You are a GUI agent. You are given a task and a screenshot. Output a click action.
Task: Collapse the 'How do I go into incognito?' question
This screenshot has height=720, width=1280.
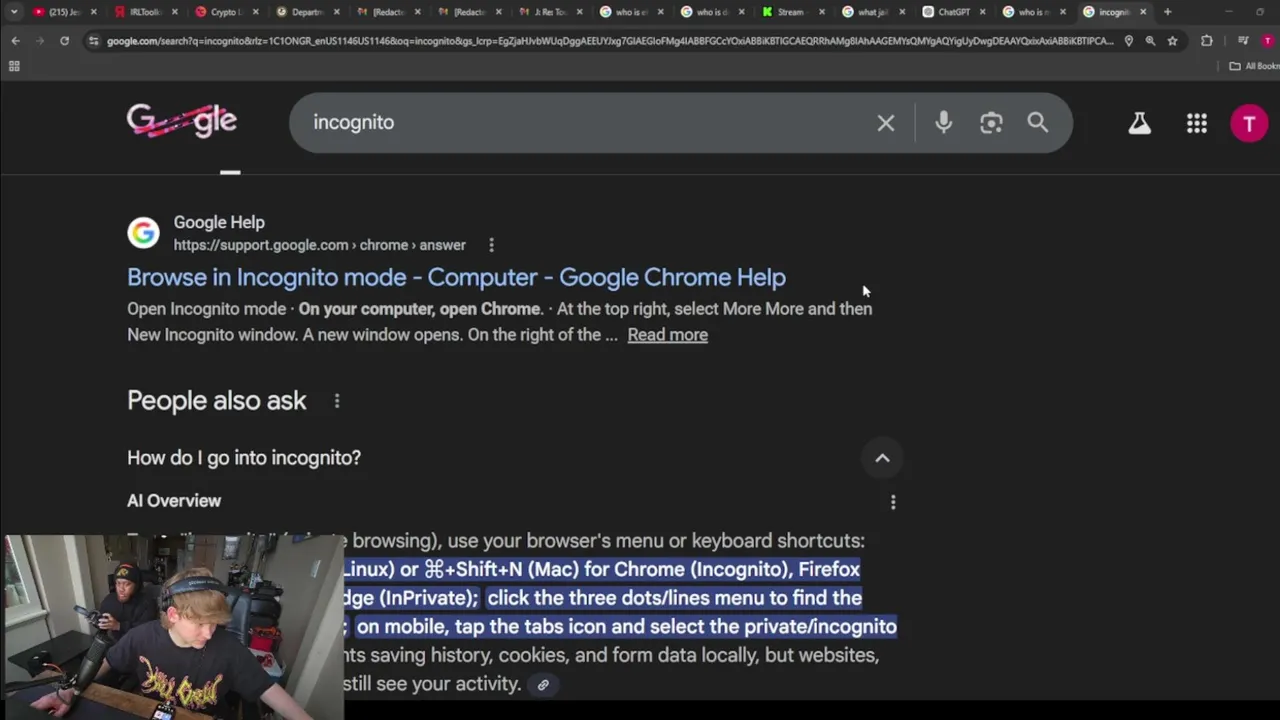(882, 458)
